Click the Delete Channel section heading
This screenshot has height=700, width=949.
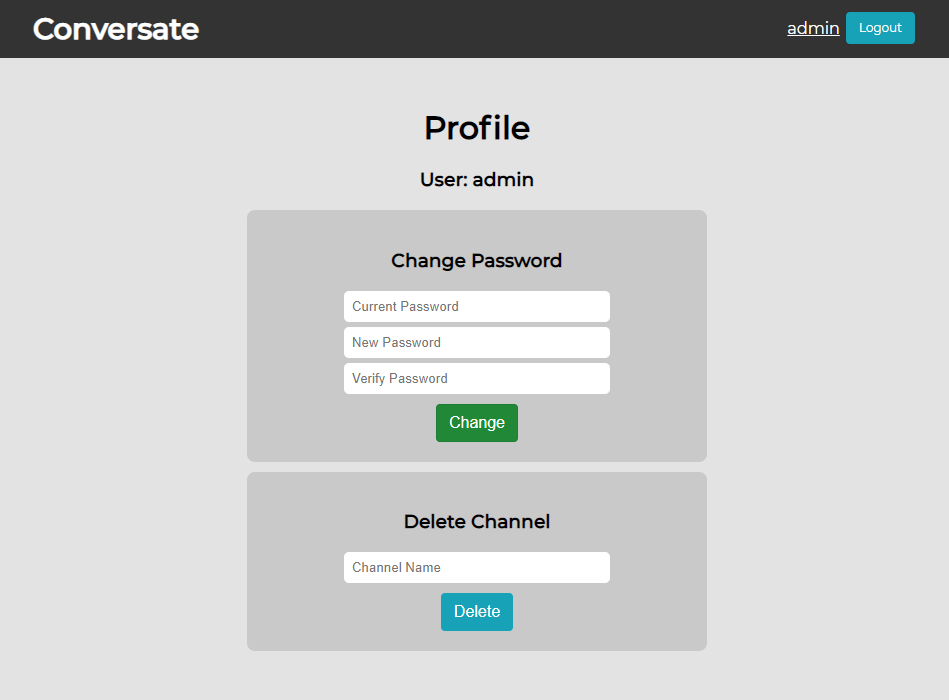(477, 521)
